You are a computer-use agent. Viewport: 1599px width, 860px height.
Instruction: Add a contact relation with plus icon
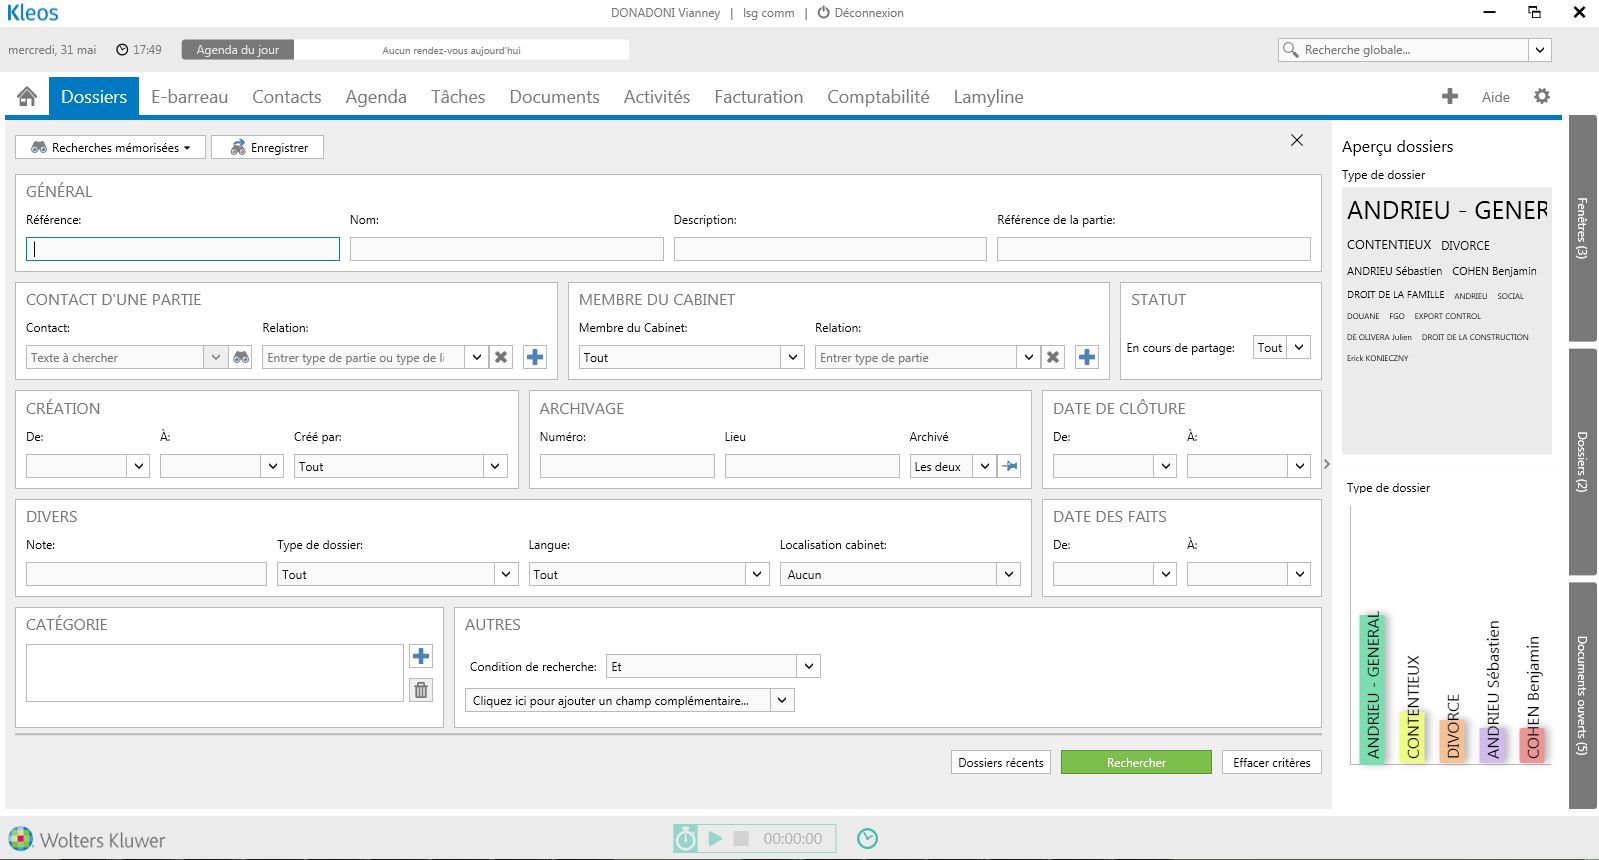(535, 357)
